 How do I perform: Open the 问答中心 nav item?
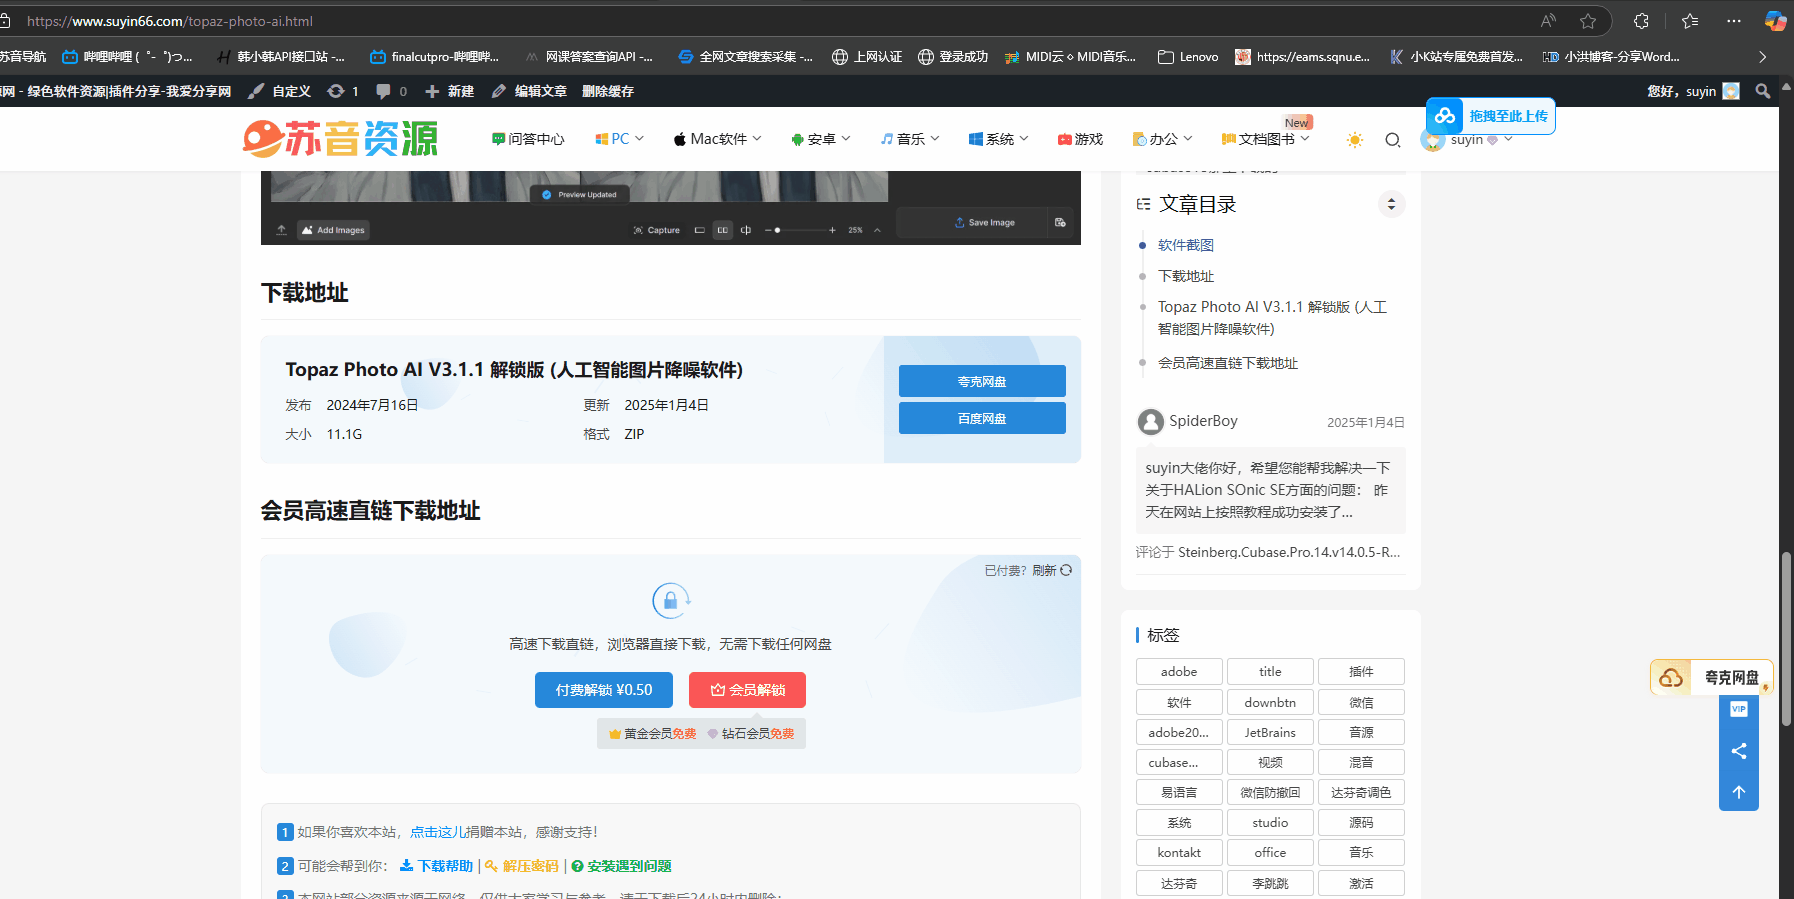(528, 139)
